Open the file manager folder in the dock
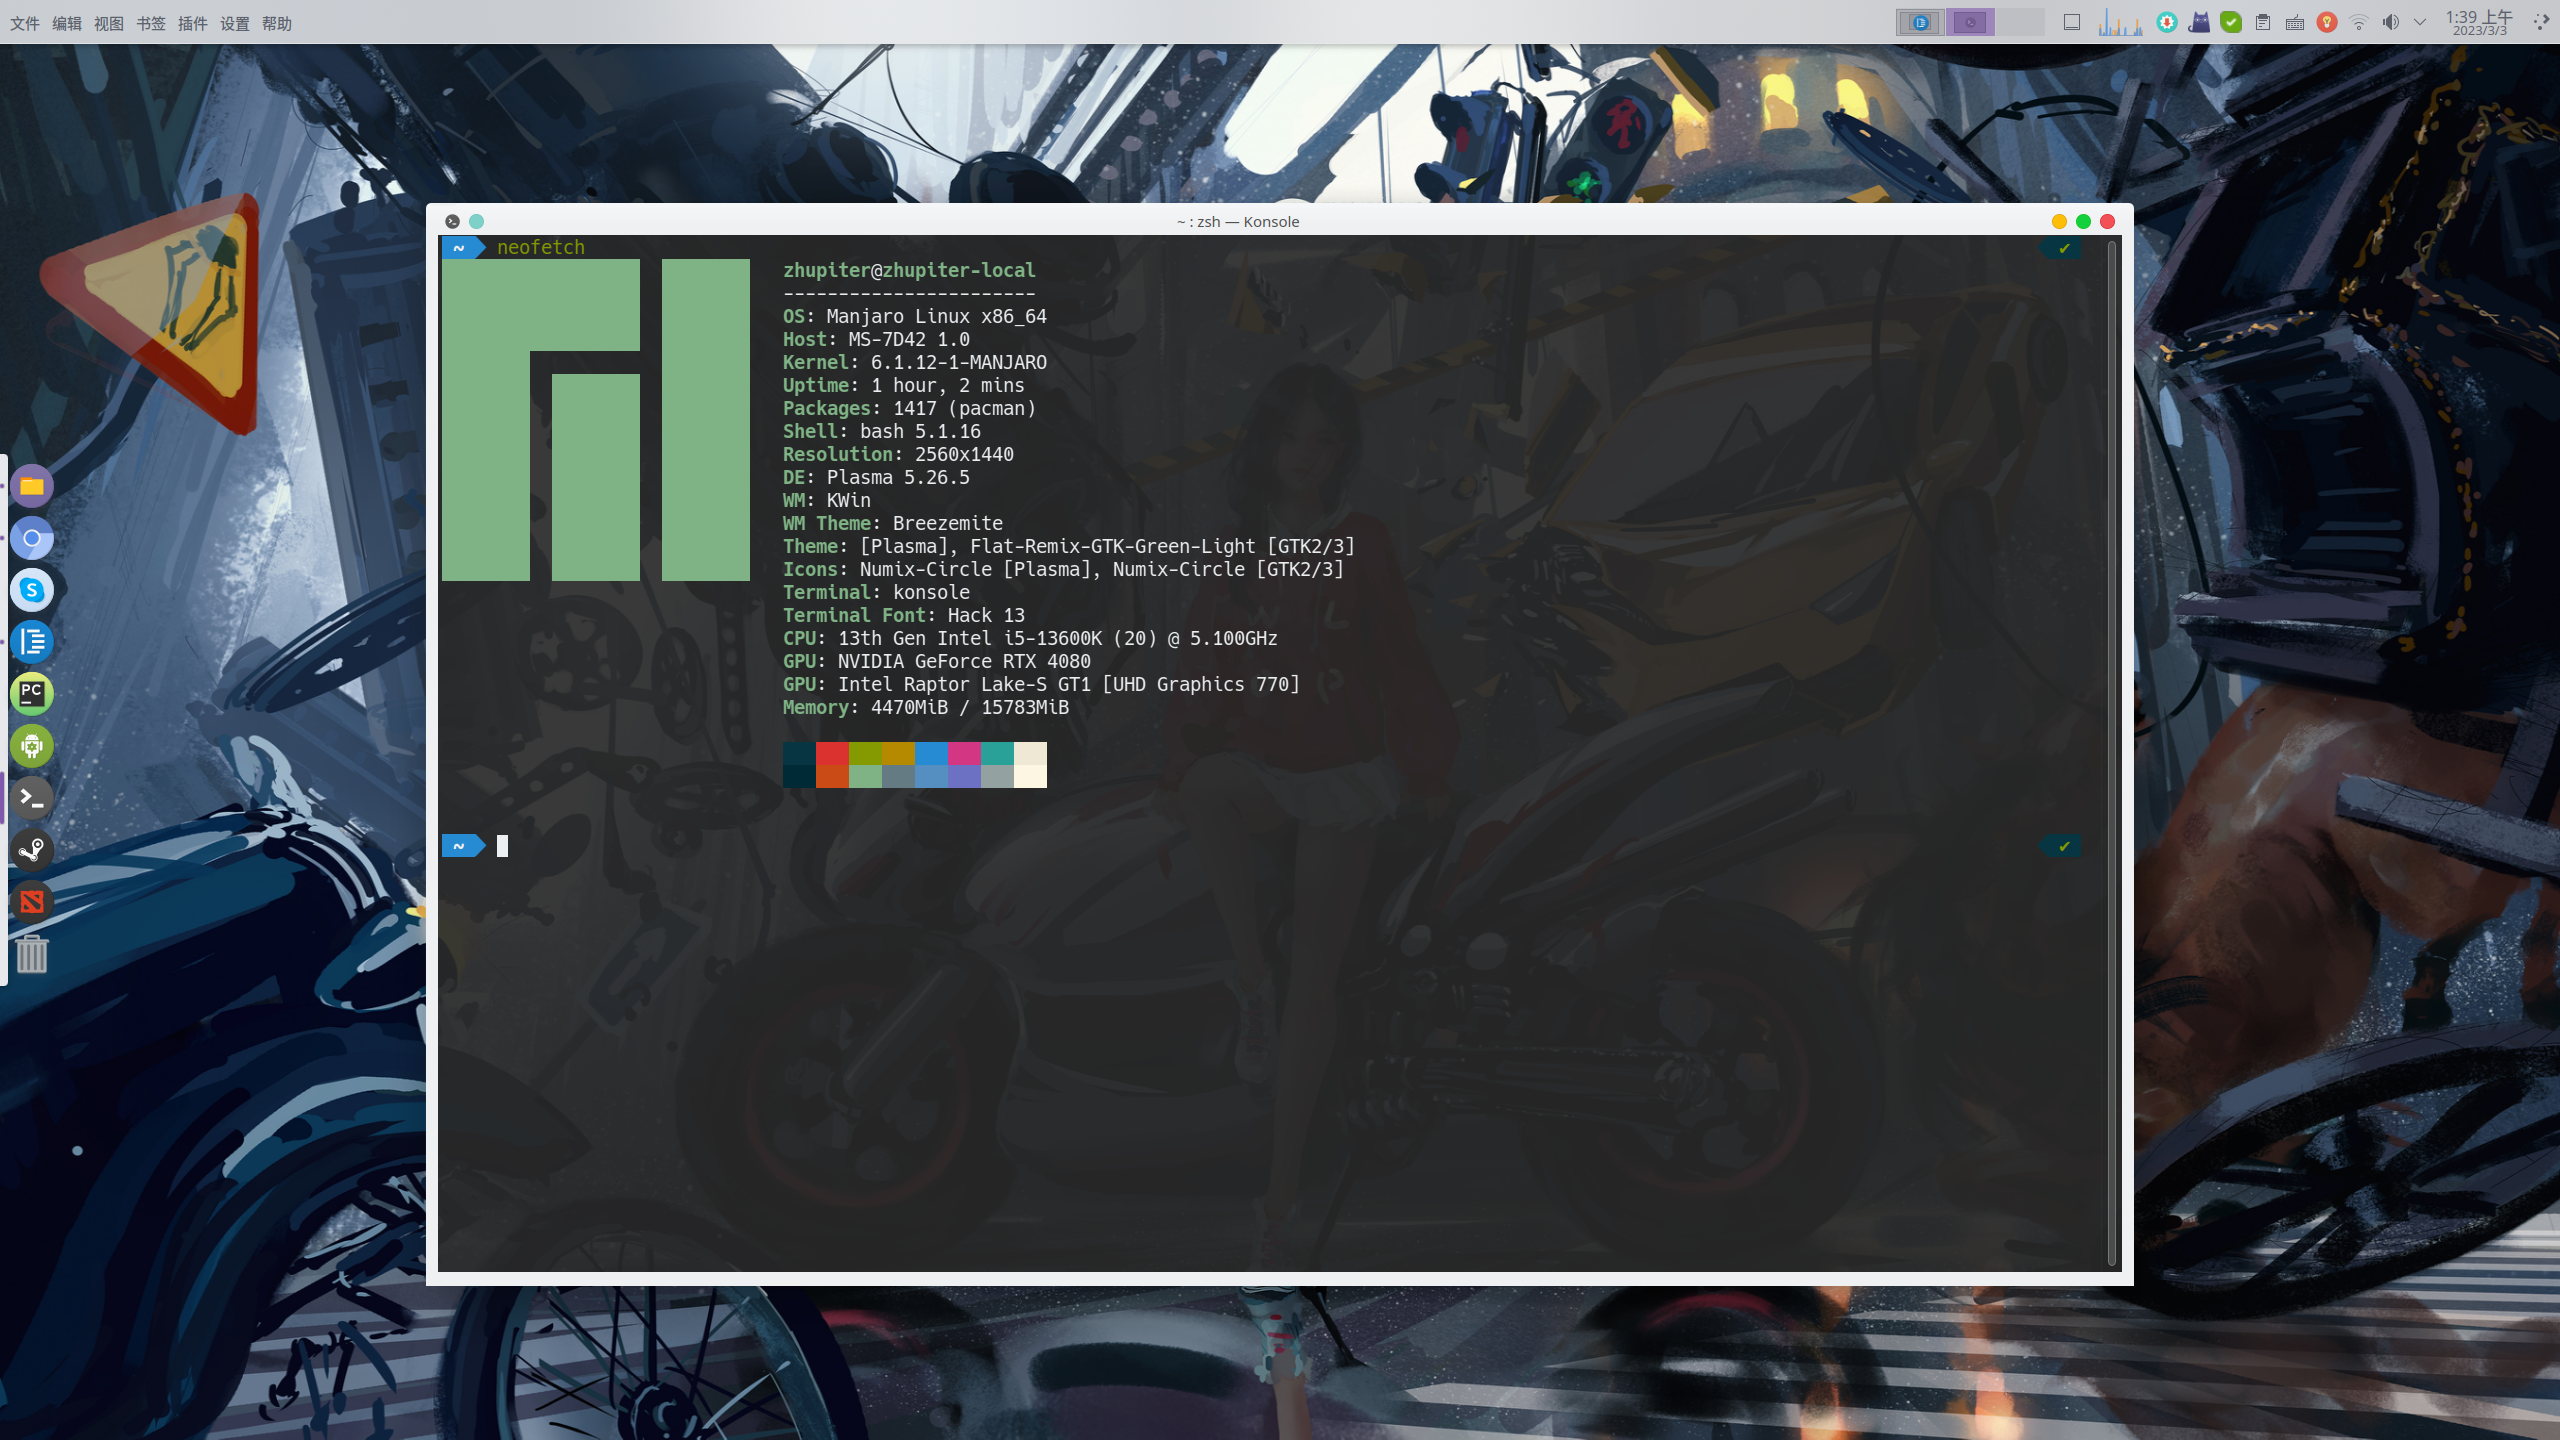 (32, 486)
